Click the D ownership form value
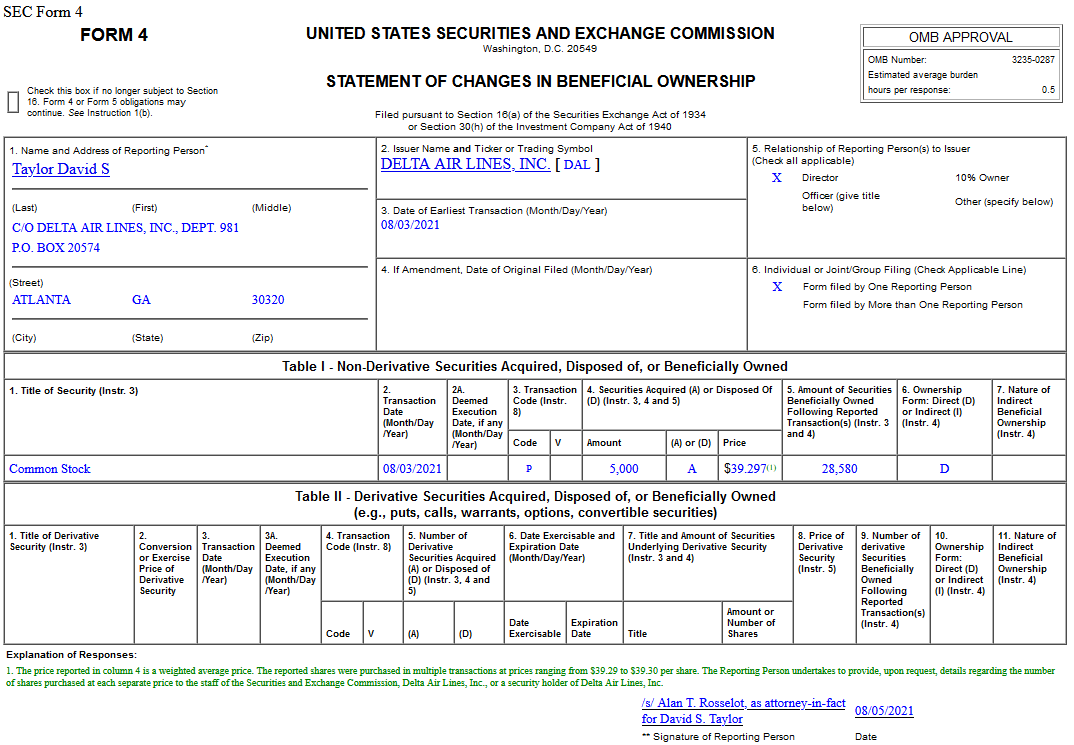Image resolution: width=1074 pixels, height=745 pixels. tap(944, 469)
